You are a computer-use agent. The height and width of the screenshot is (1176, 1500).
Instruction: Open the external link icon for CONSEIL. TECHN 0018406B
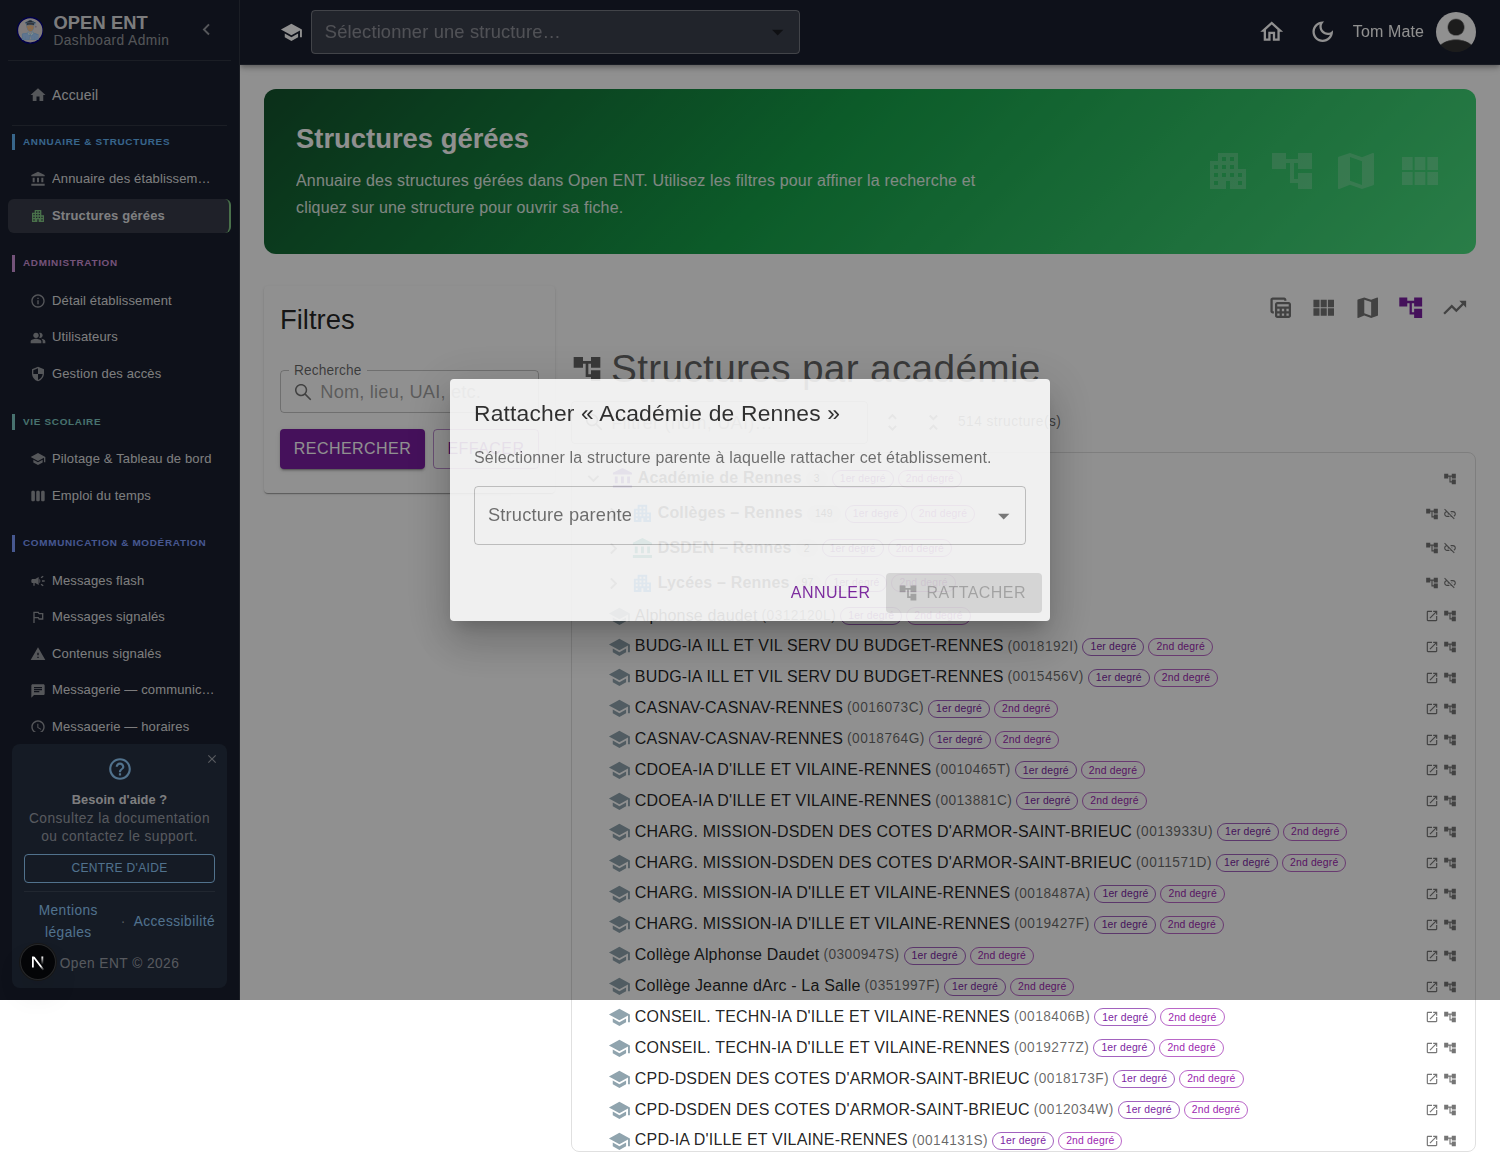point(1432,1017)
